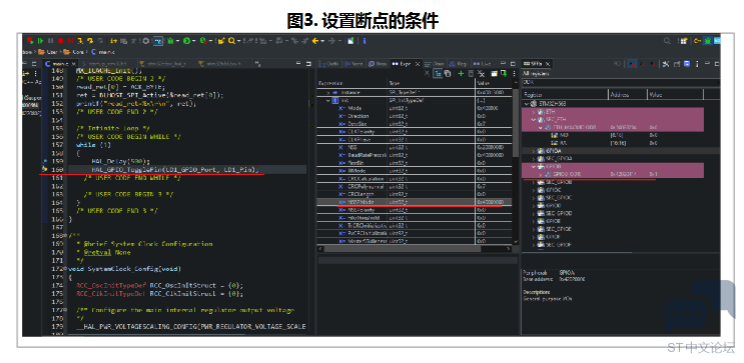Viewport: 744px width, 363px height.
Task: Click the breakpoint marker at line 160
Action: (44, 169)
